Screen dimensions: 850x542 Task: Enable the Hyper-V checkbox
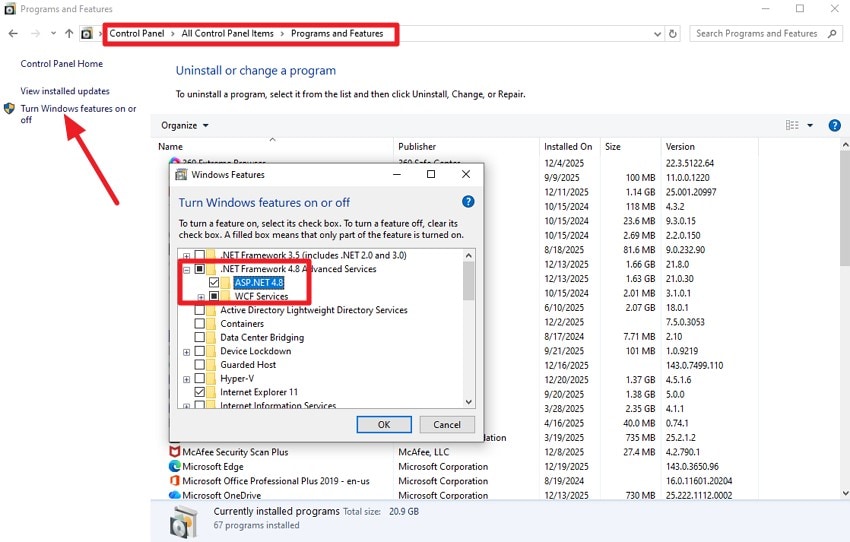point(199,378)
